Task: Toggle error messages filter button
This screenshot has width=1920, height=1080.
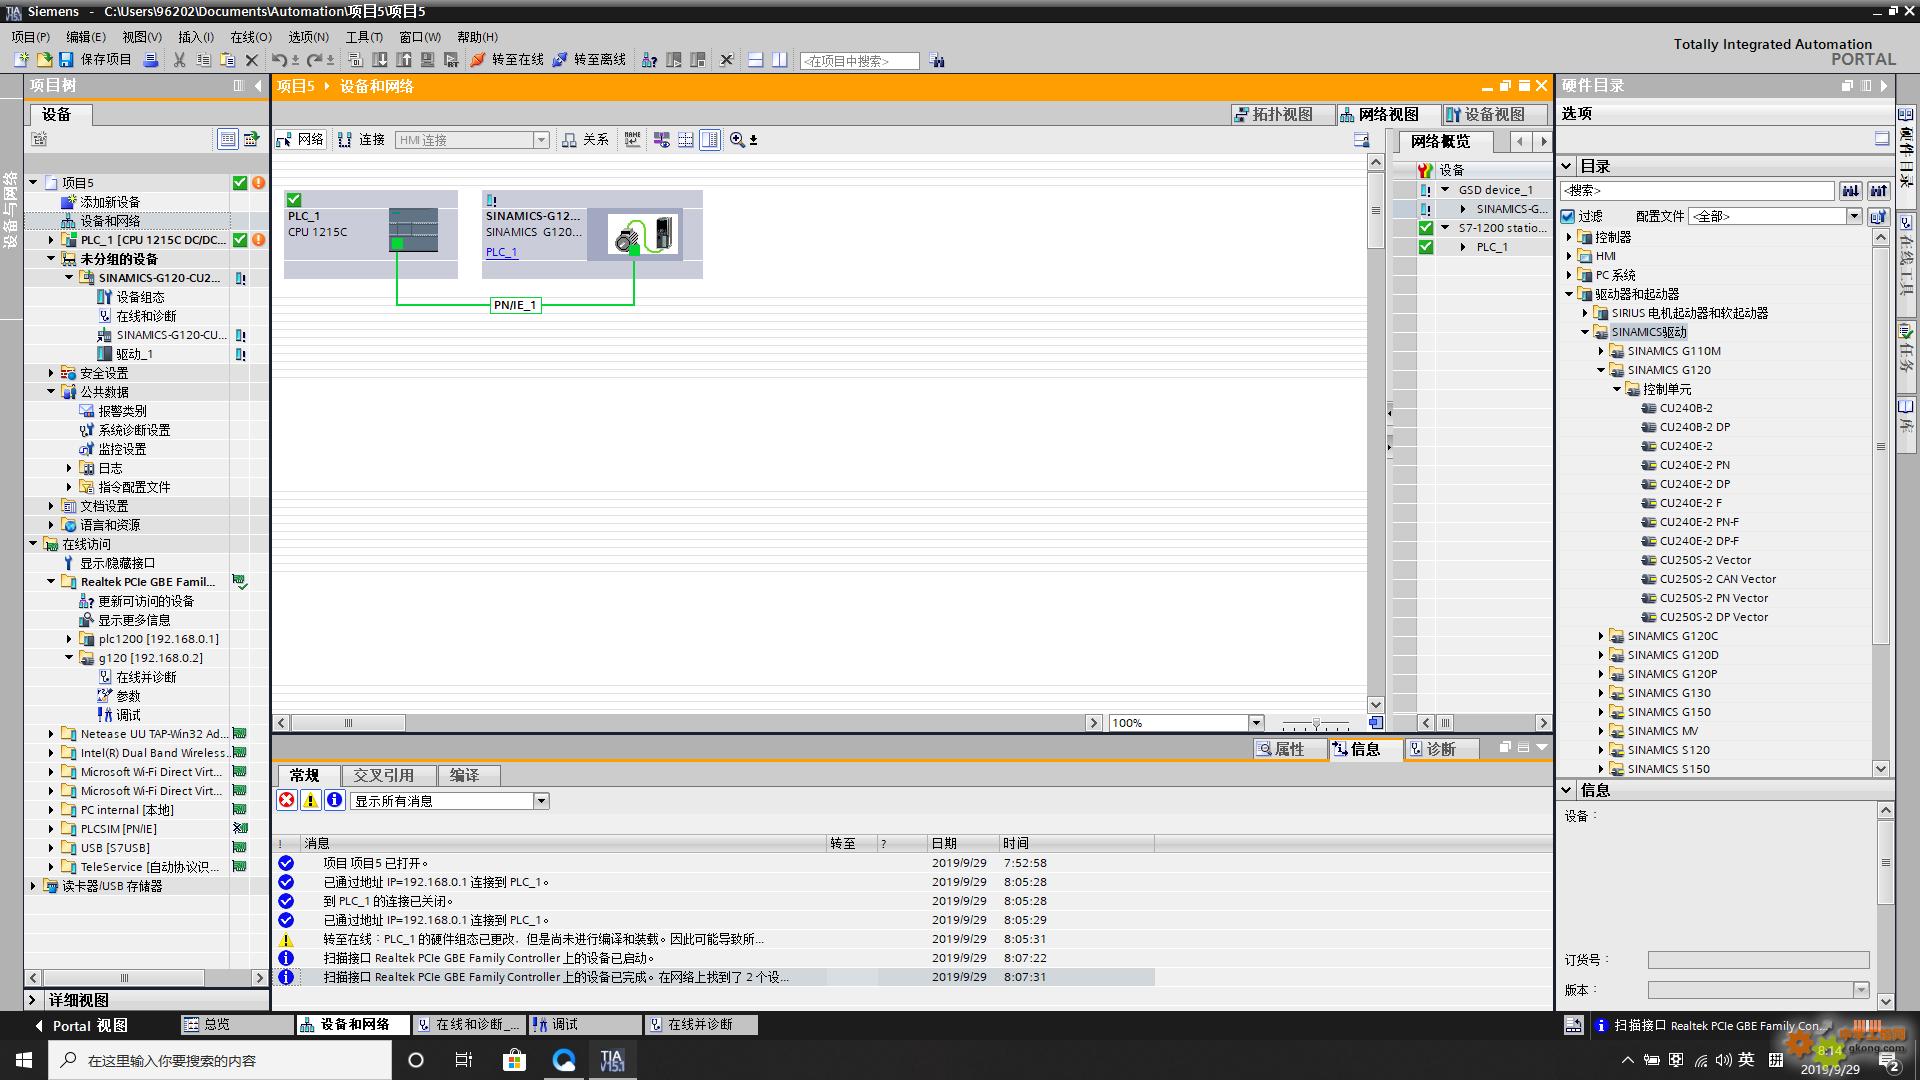Action: click(x=287, y=800)
